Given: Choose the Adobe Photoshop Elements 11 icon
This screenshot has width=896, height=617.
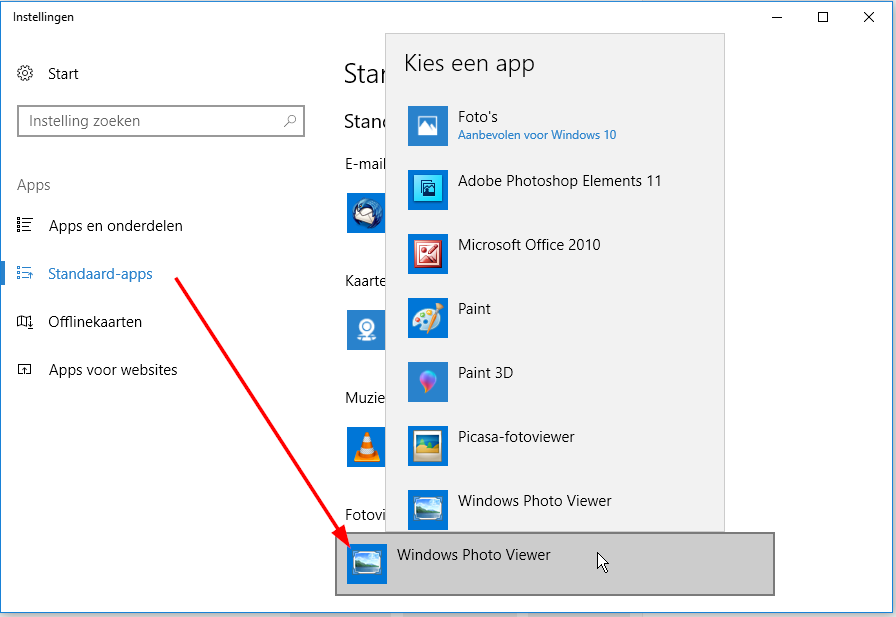Looking at the screenshot, I should coord(427,190).
